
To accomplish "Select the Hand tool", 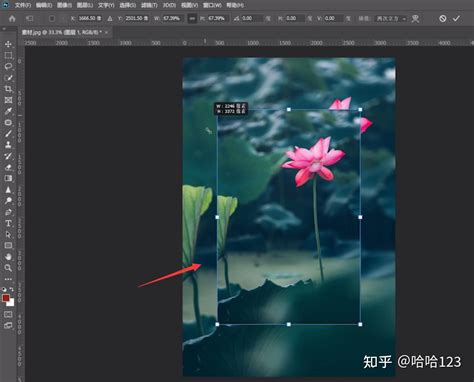I will click(8, 257).
